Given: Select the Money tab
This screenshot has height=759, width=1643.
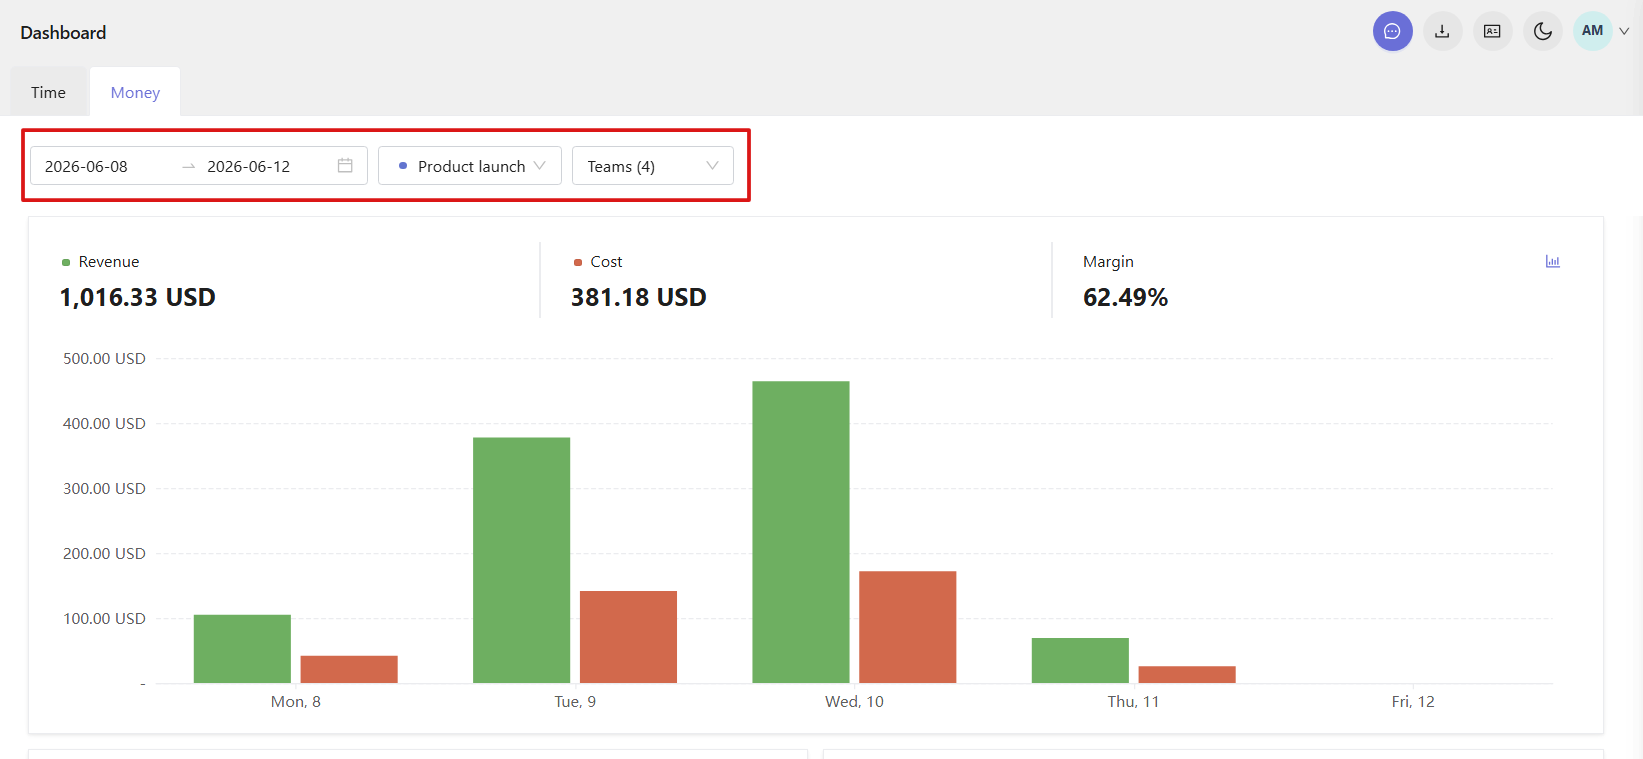Looking at the screenshot, I should tap(135, 92).
